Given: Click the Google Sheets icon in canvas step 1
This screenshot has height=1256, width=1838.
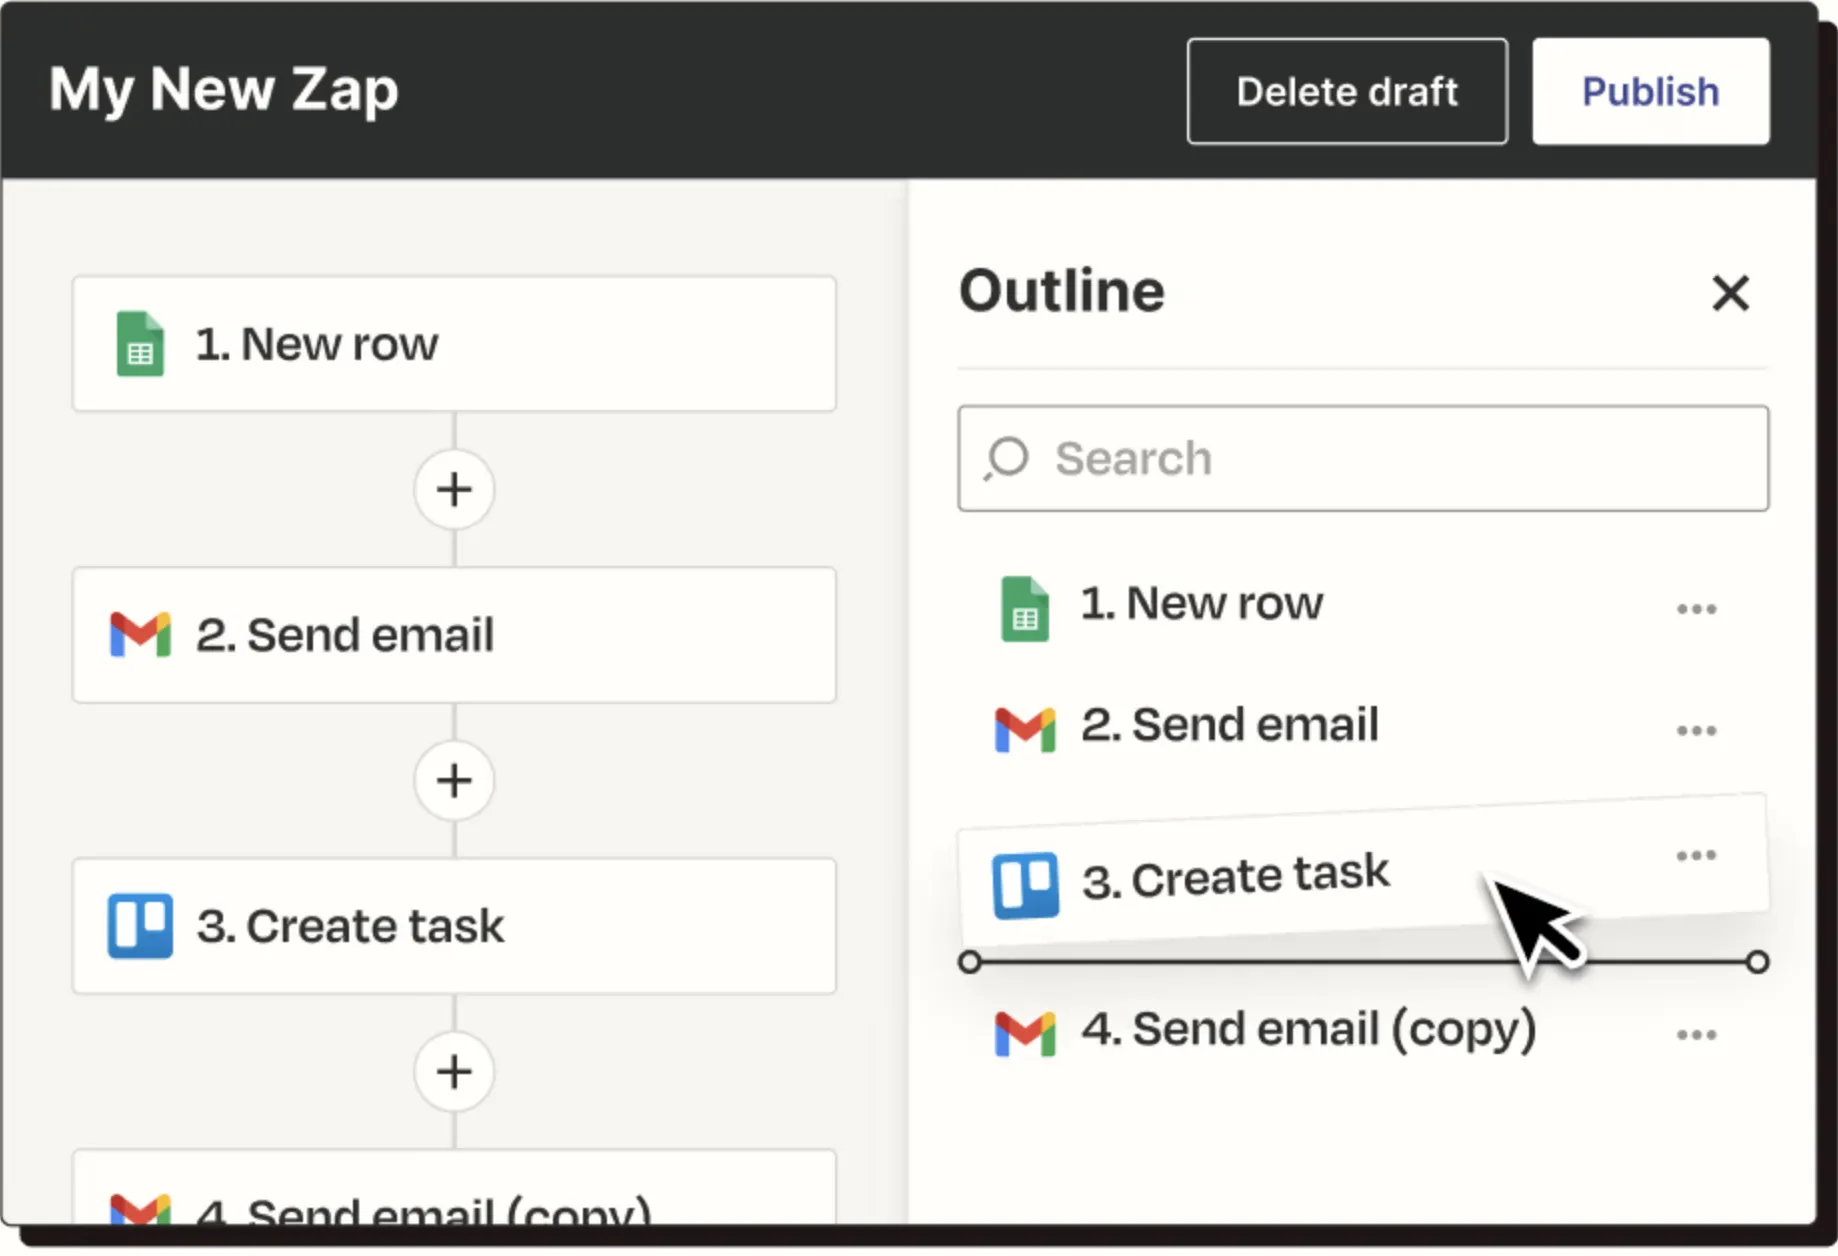Looking at the screenshot, I should pyautogui.click(x=140, y=344).
